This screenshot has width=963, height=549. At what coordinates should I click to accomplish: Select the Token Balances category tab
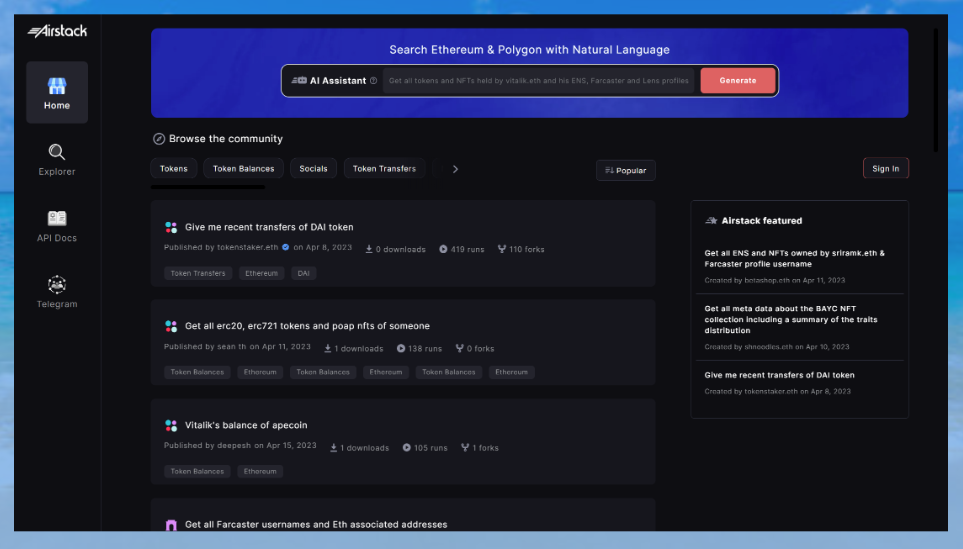(244, 169)
